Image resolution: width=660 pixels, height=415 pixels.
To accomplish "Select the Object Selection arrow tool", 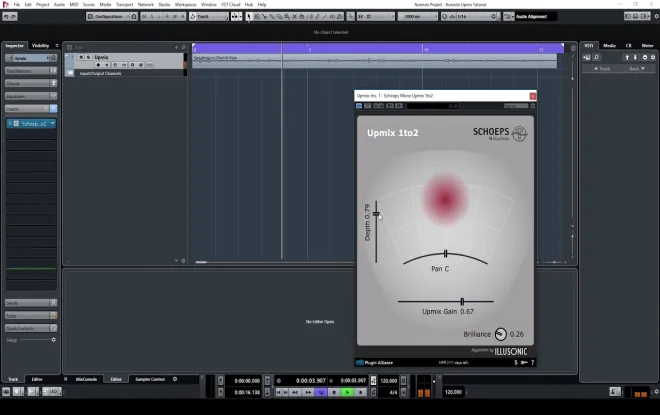I will 249,16.
